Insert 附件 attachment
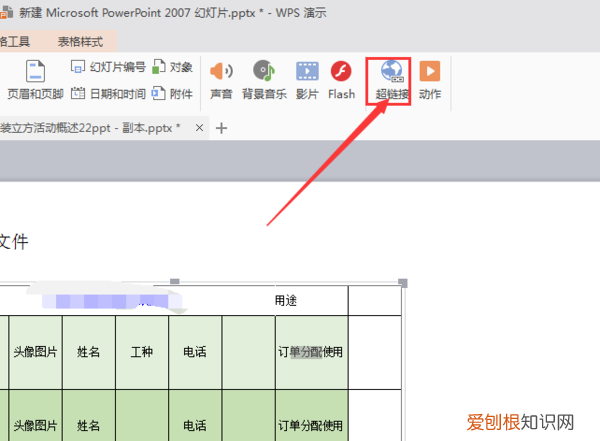Screen dimensions: 600x441 [172, 93]
